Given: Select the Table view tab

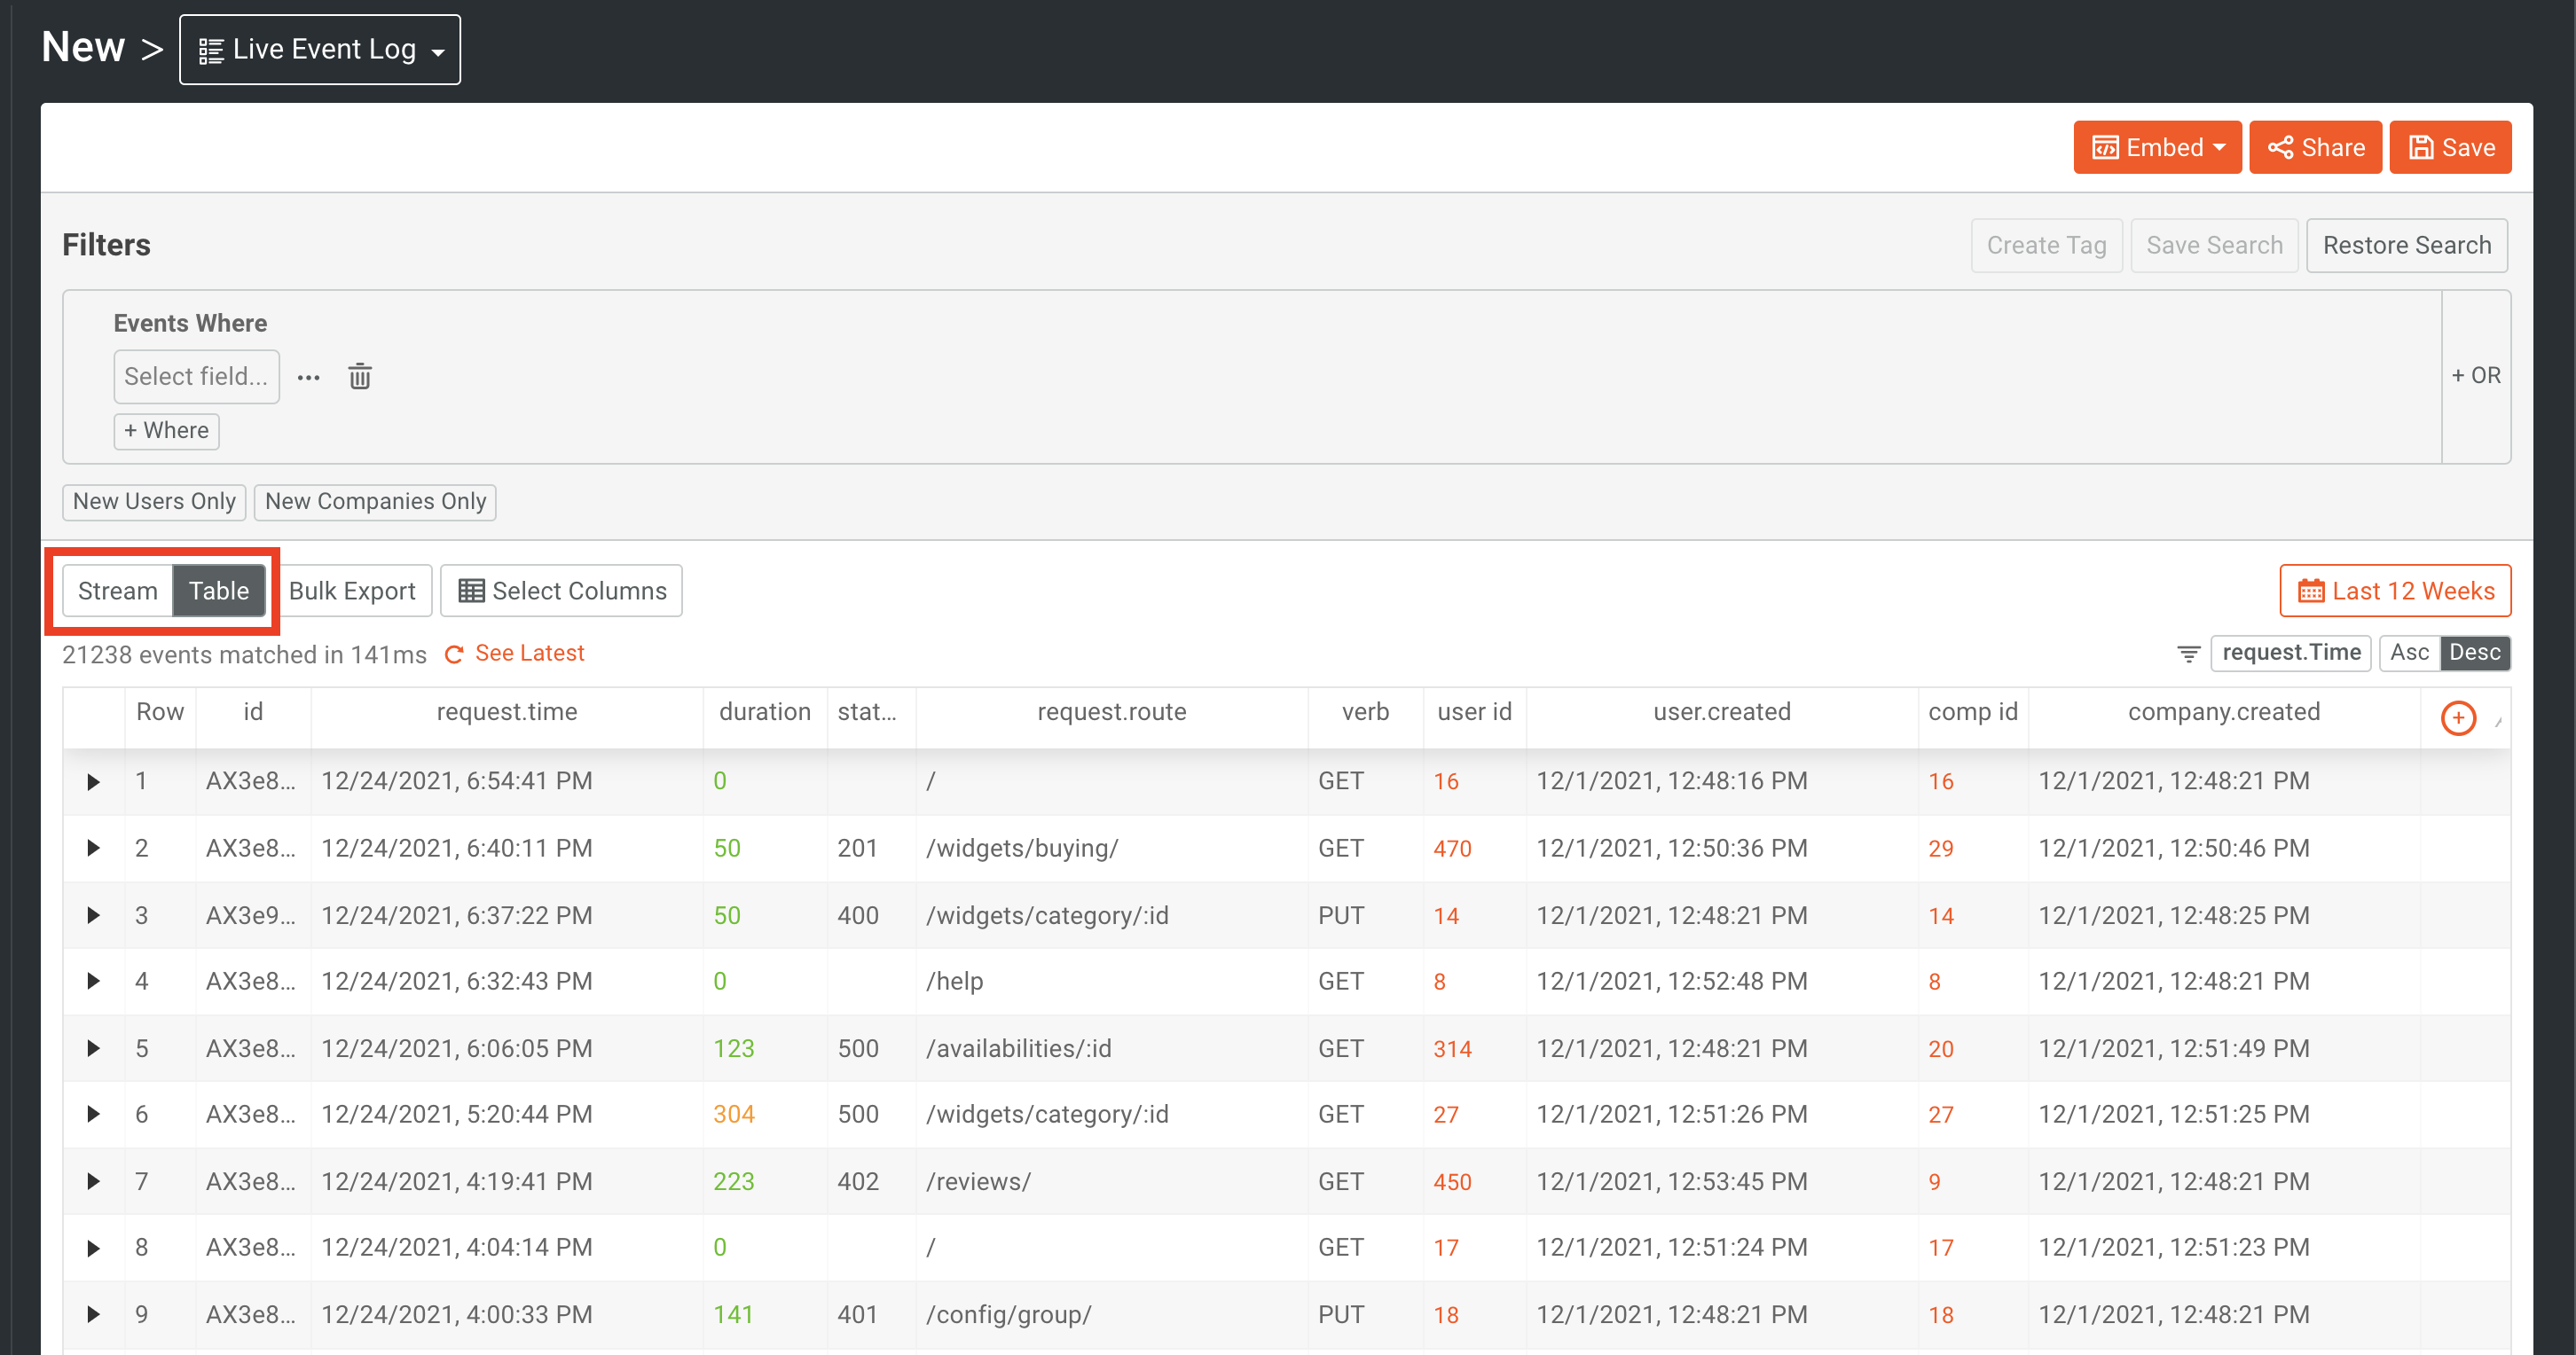Looking at the screenshot, I should 219,591.
